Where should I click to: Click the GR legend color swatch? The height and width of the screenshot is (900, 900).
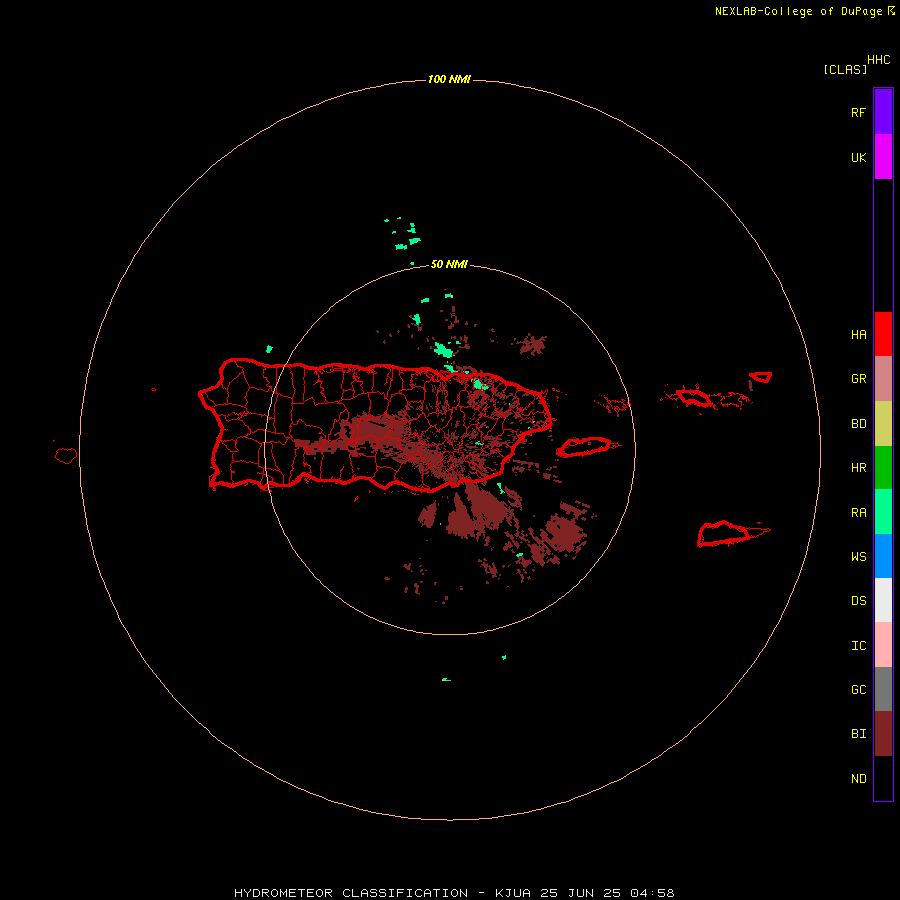883,379
